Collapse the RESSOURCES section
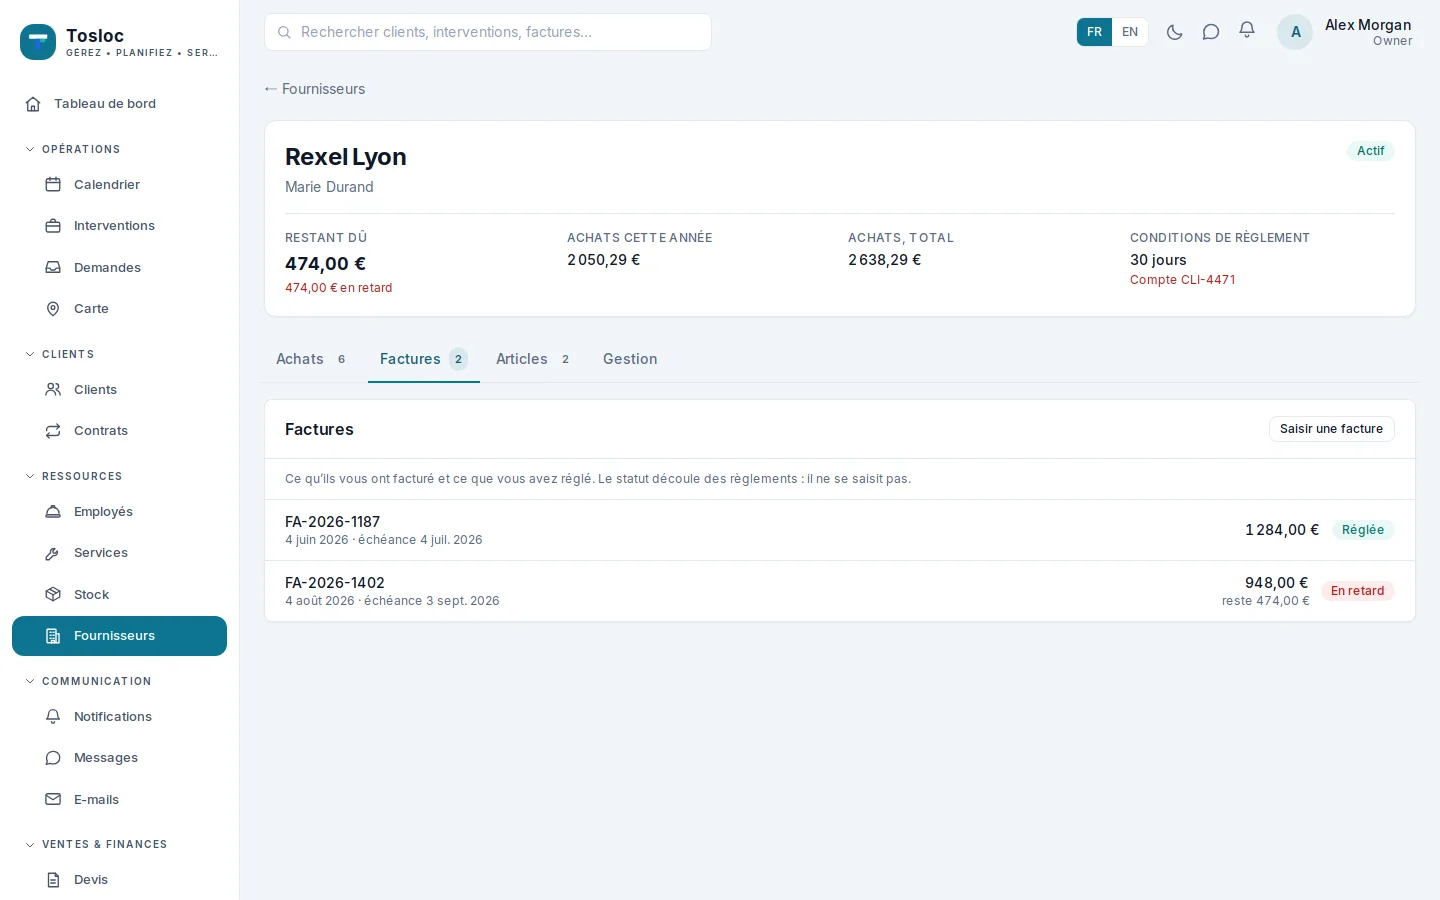The height and width of the screenshot is (900, 1440). (x=73, y=476)
